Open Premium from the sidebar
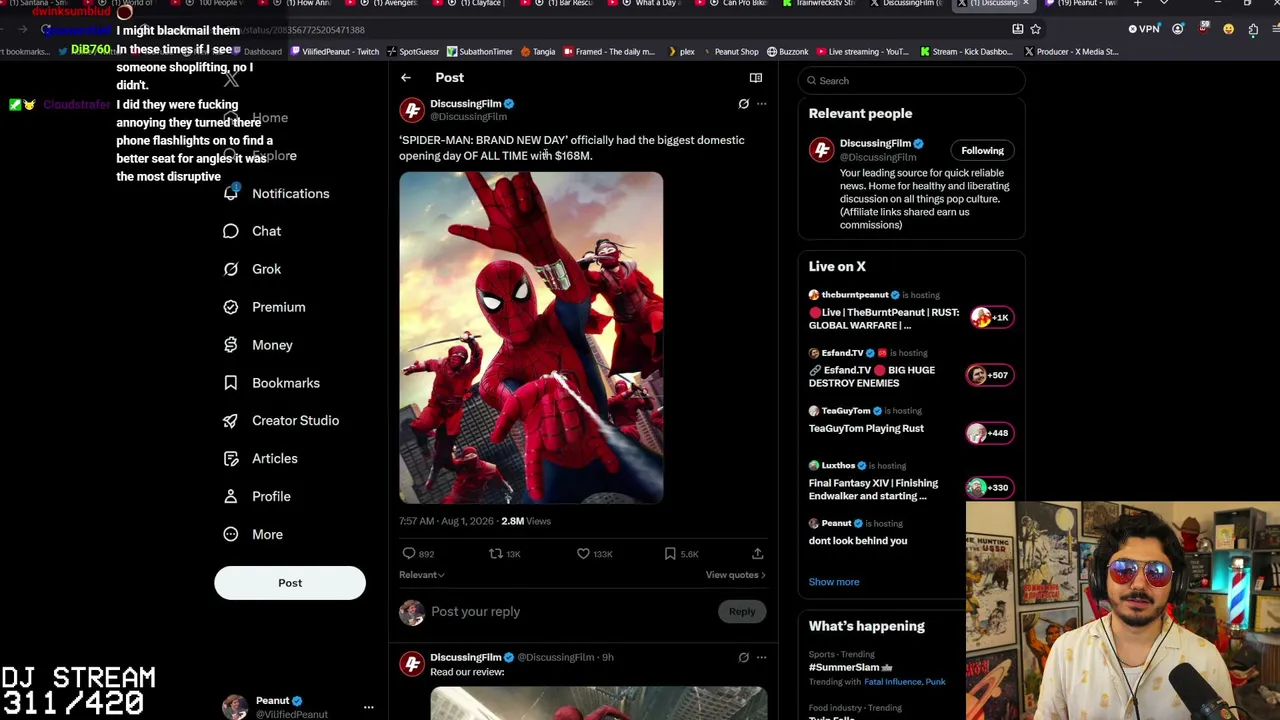 264,307
